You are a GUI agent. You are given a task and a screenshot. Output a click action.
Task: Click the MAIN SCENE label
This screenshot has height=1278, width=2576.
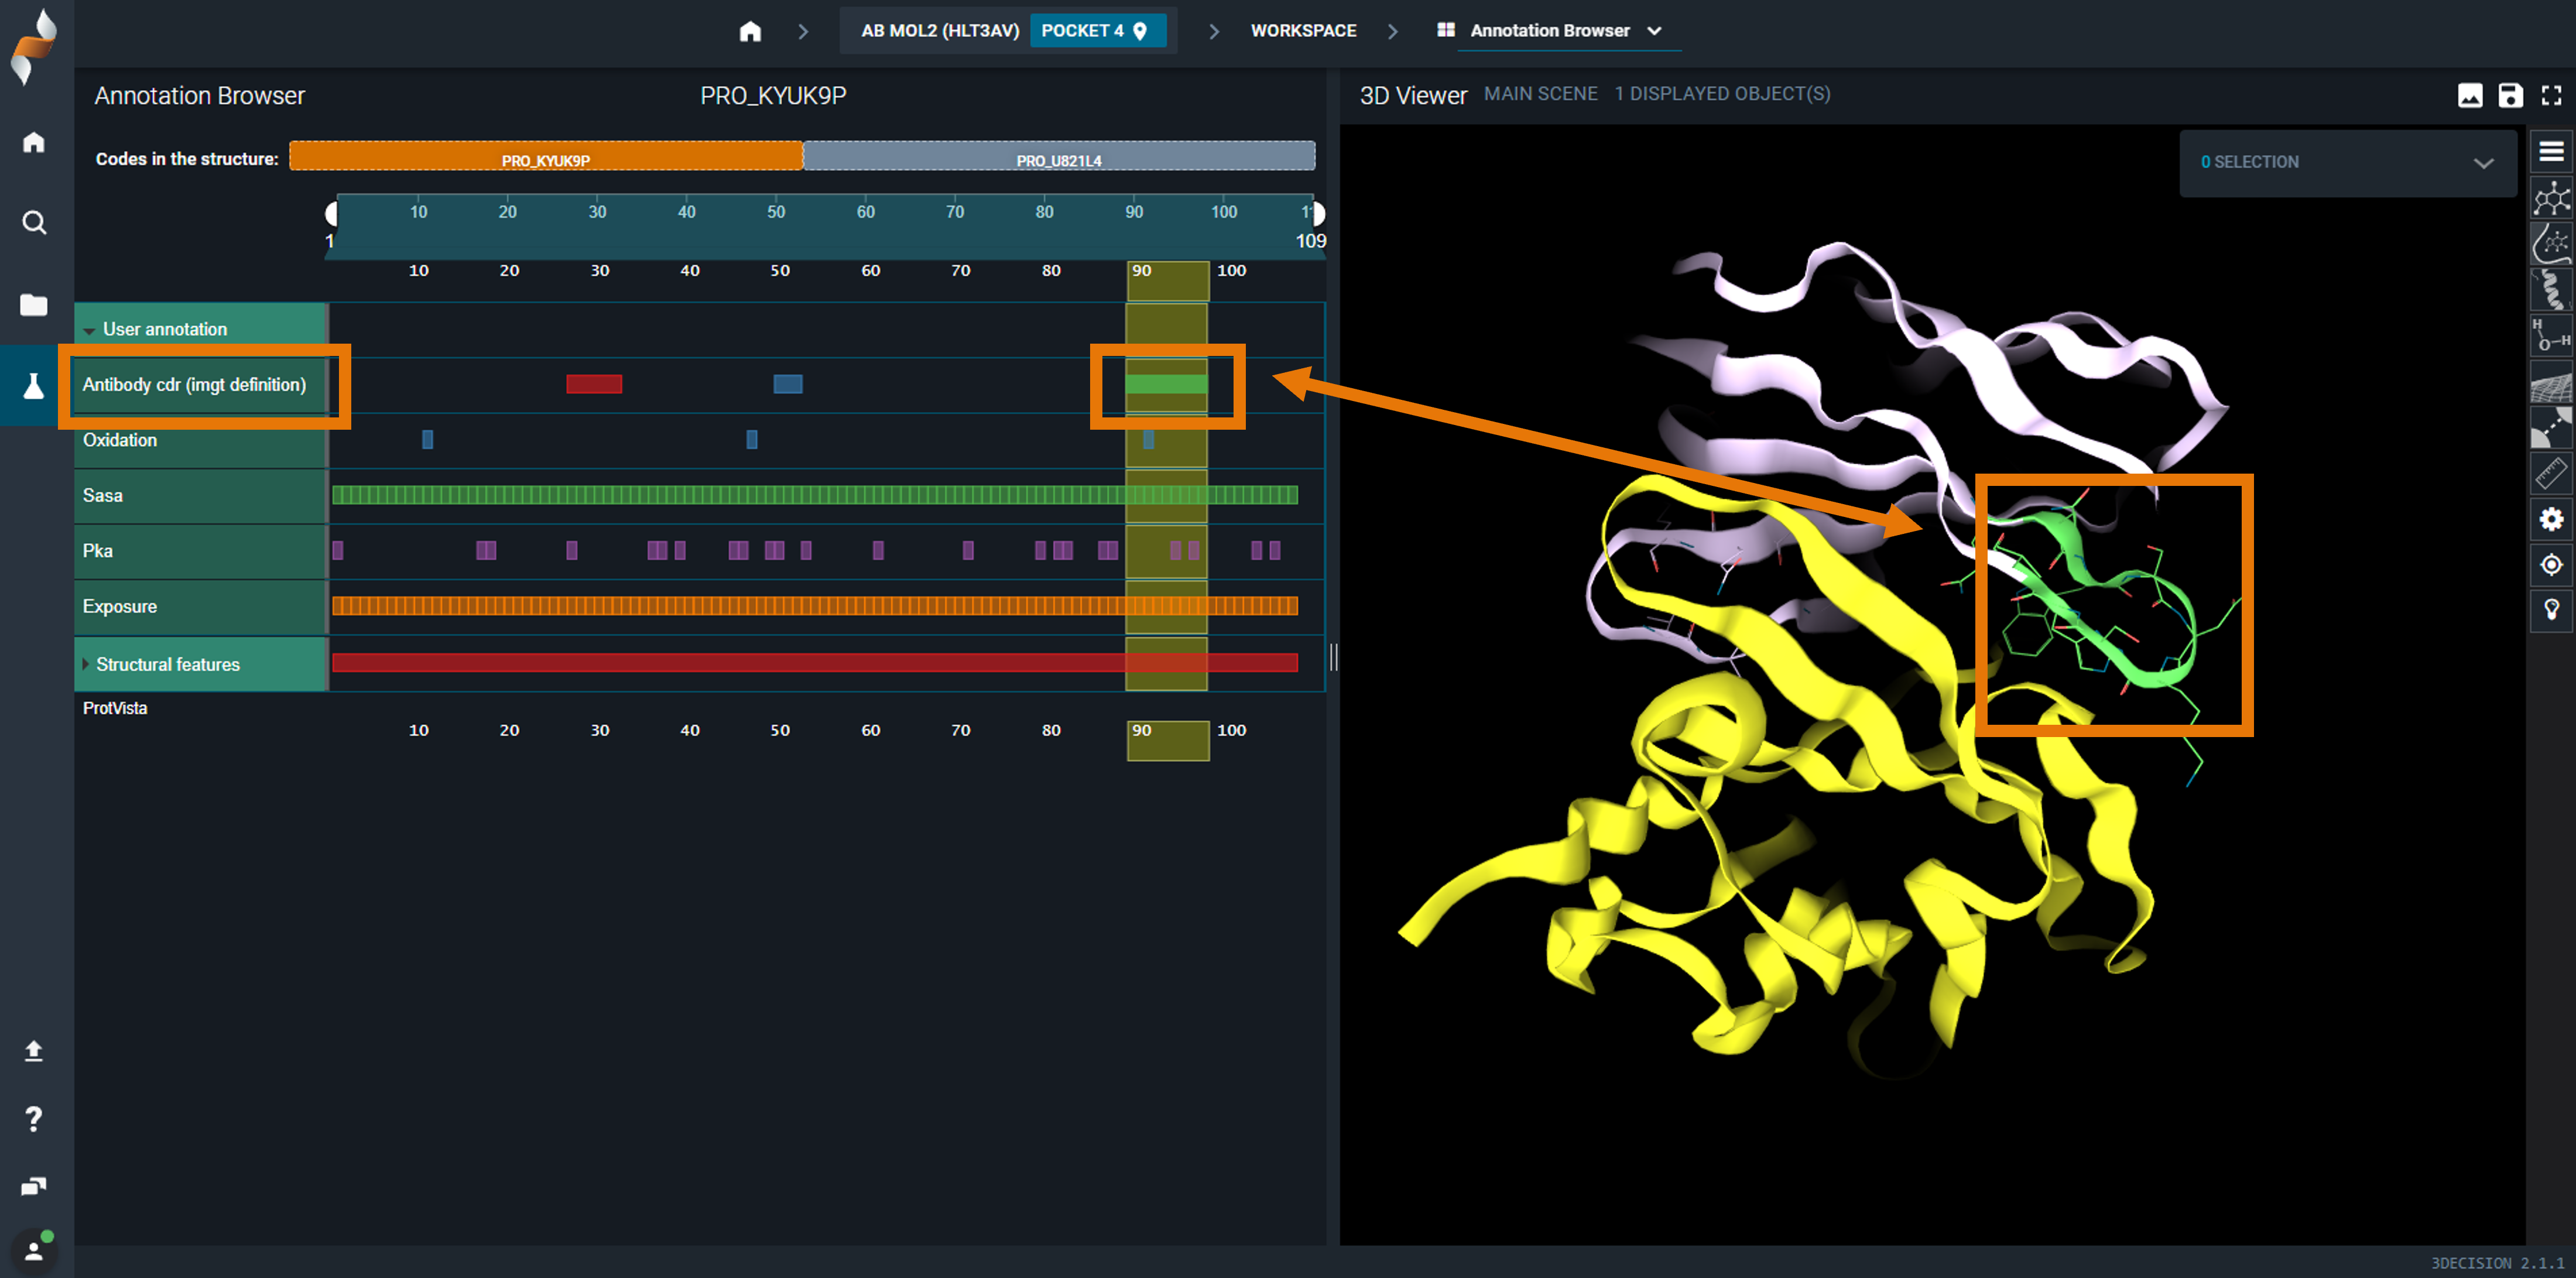click(x=1540, y=94)
